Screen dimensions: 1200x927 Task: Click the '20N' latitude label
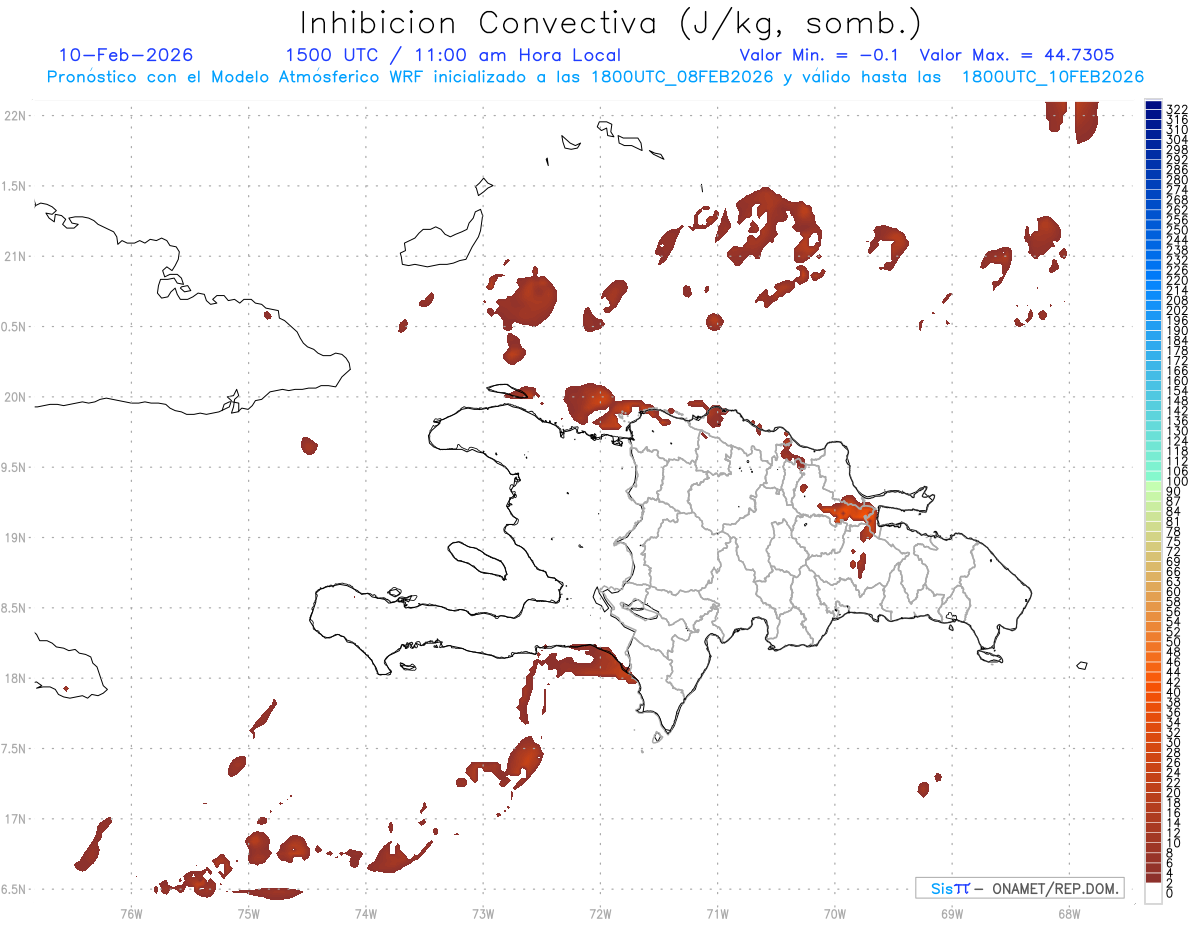(15, 397)
